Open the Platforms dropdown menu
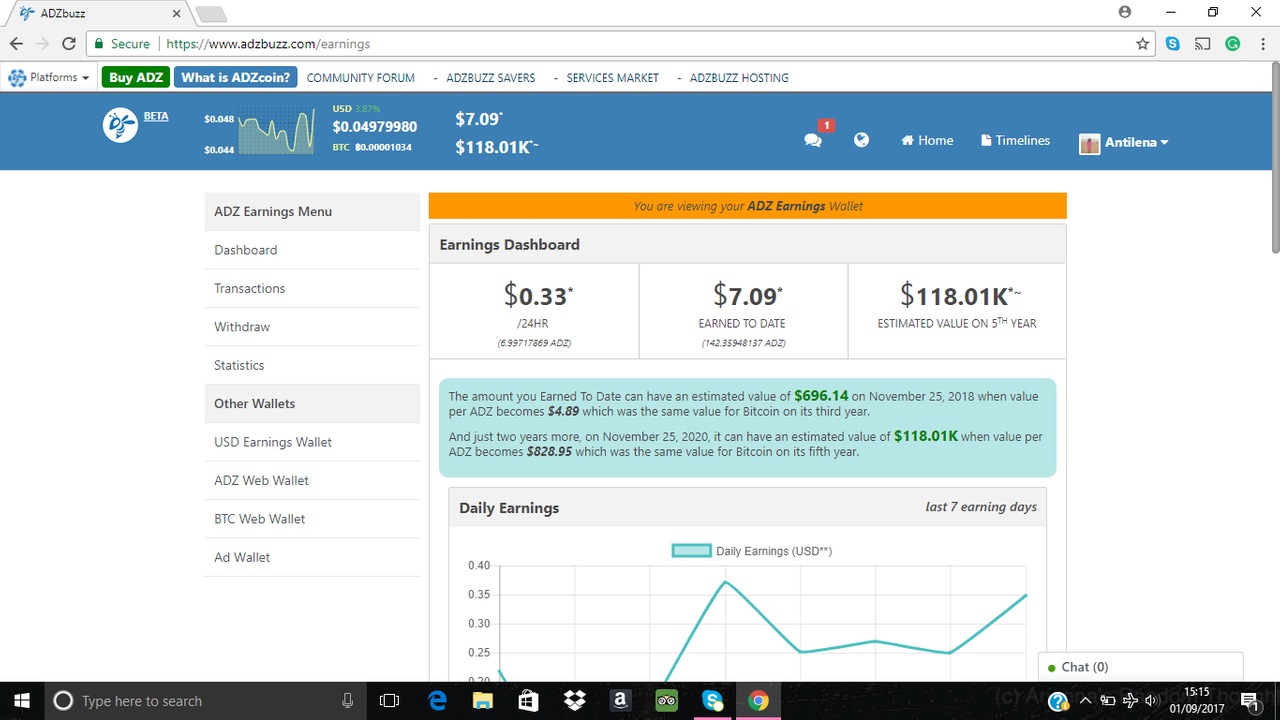 48,77
